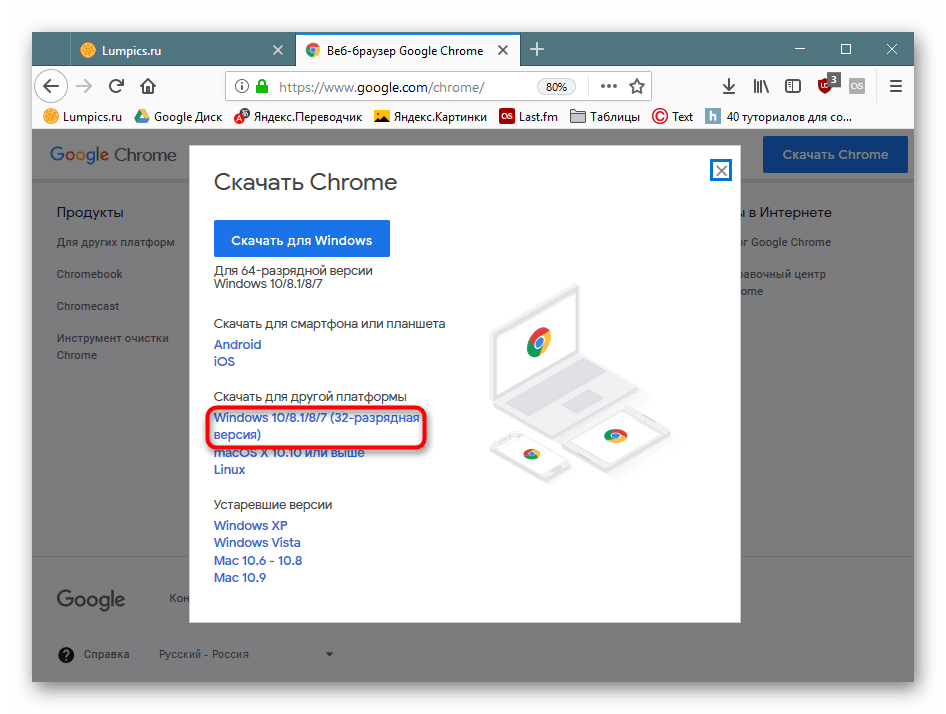
Task: Open Для других платформ footer link
Action: (115, 242)
